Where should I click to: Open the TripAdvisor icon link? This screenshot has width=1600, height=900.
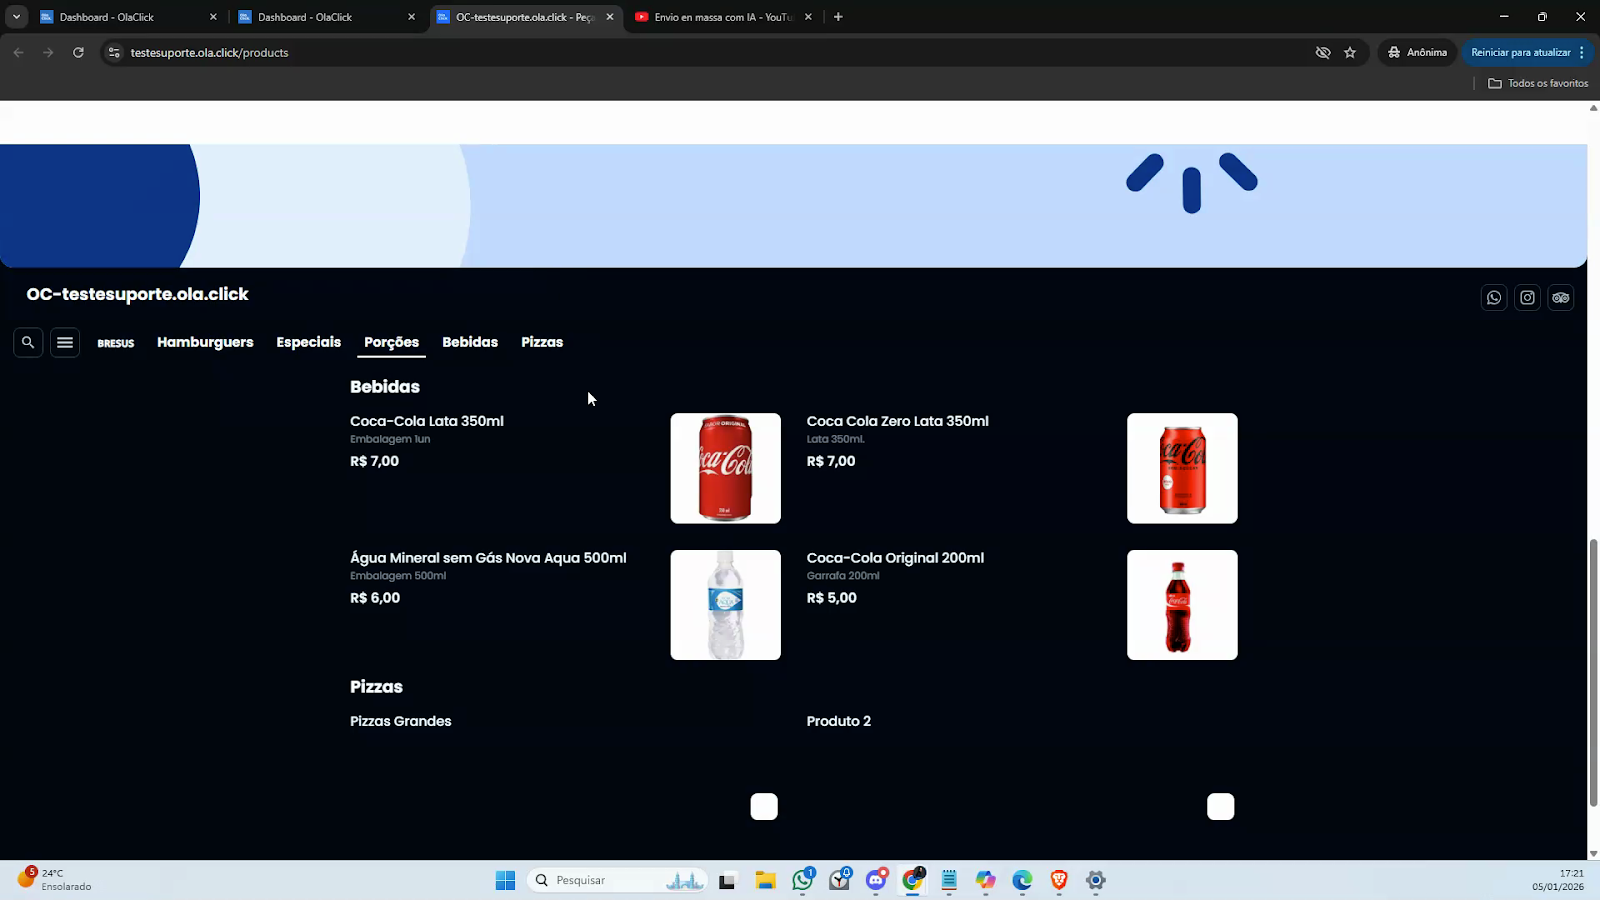[1560, 298]
